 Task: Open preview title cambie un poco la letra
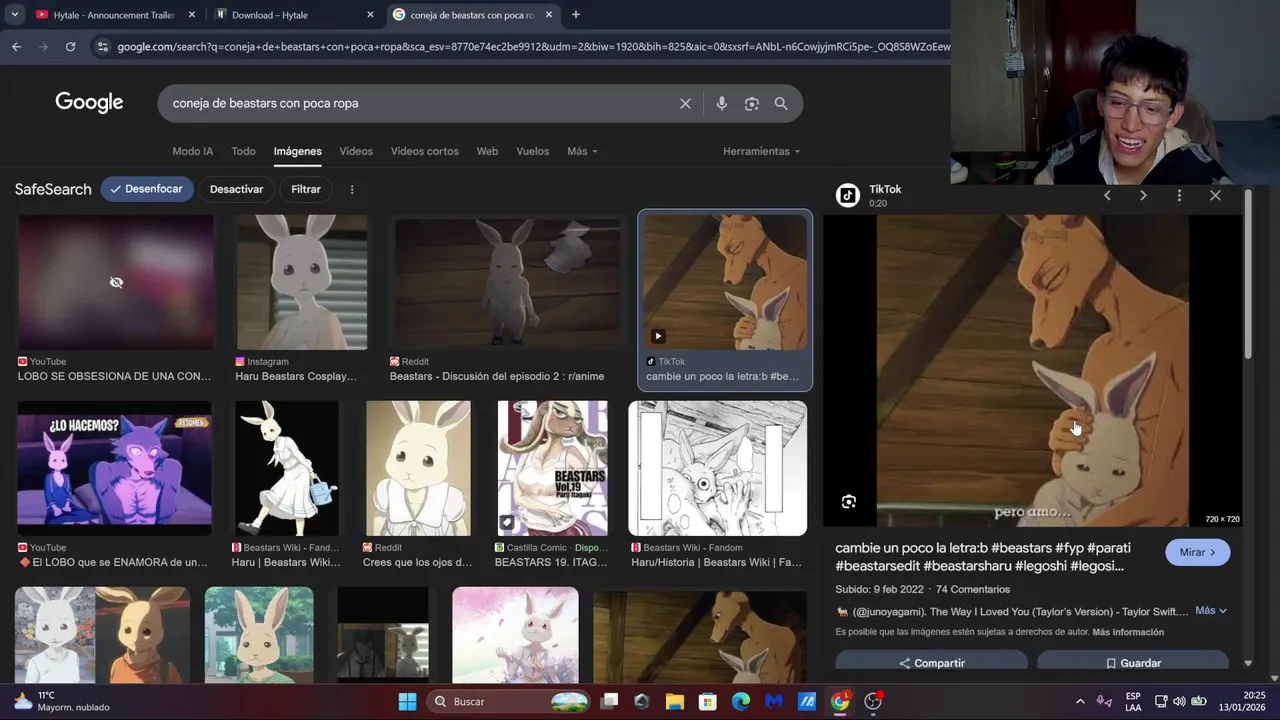tap(983, 557)
